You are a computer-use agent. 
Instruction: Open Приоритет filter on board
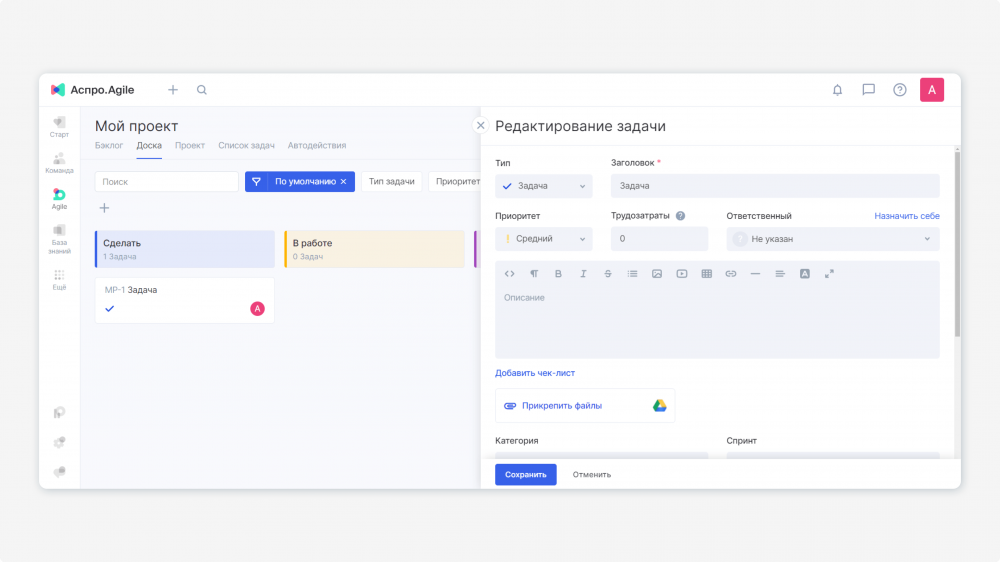tap(457, 182)
